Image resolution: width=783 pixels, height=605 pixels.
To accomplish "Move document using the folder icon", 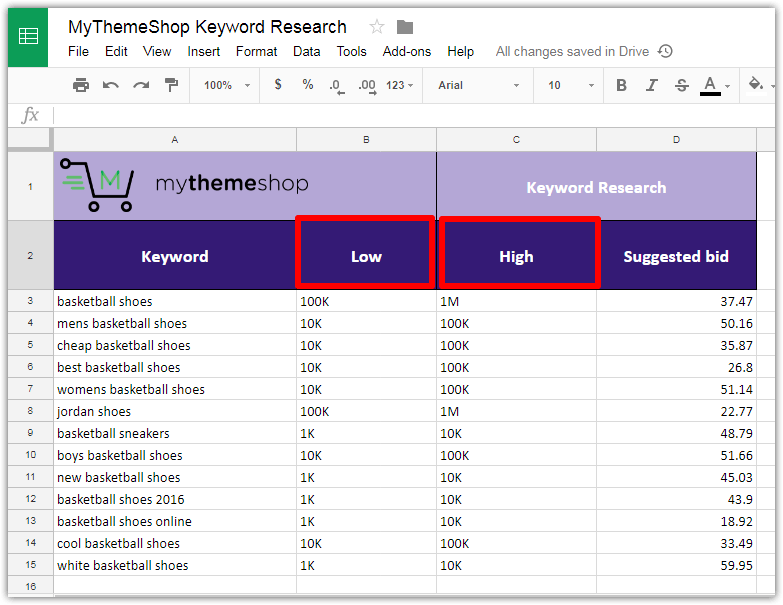I will [x=405, y=26].
